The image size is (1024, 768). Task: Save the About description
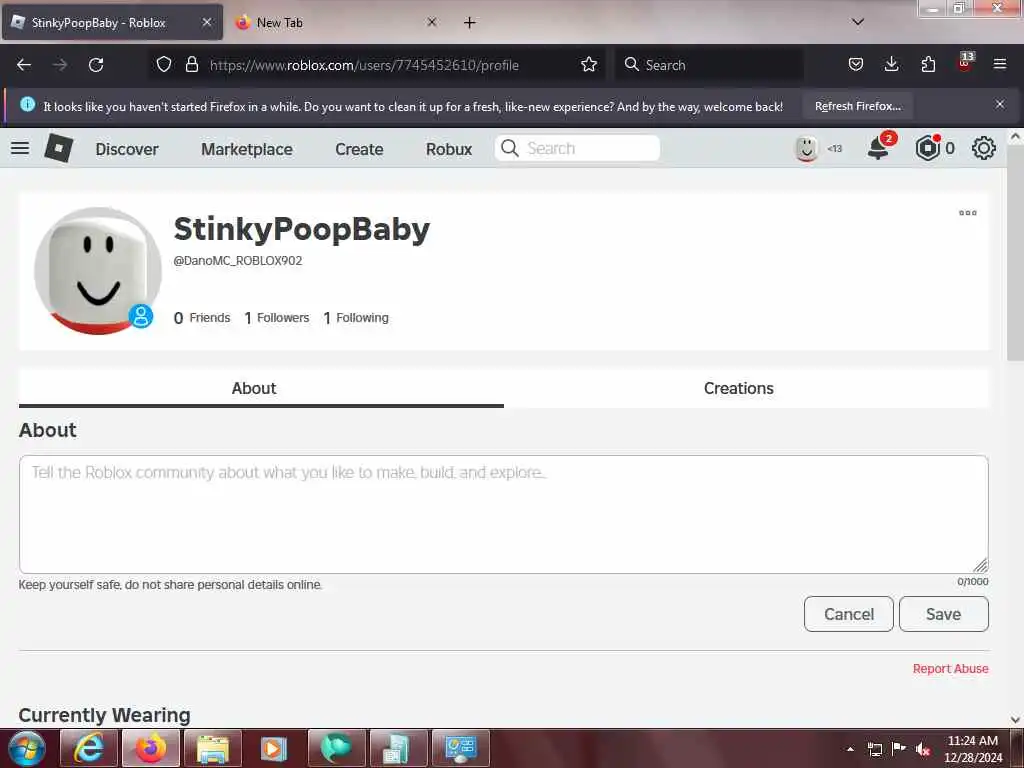(x=944, y=614)
